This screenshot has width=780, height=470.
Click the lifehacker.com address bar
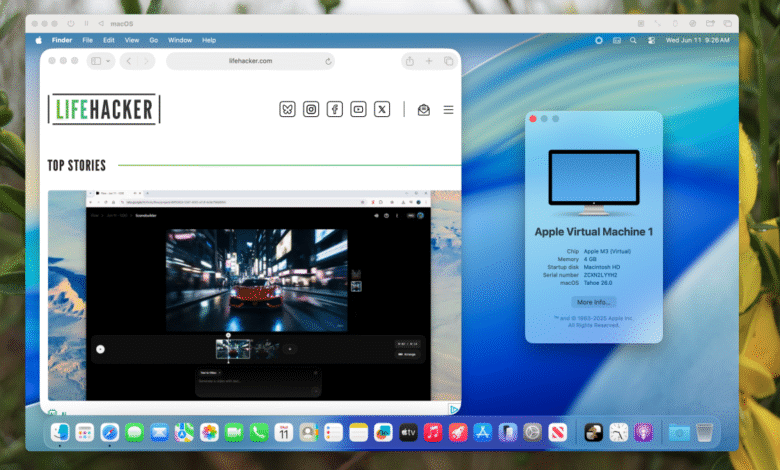coord(250,61)
